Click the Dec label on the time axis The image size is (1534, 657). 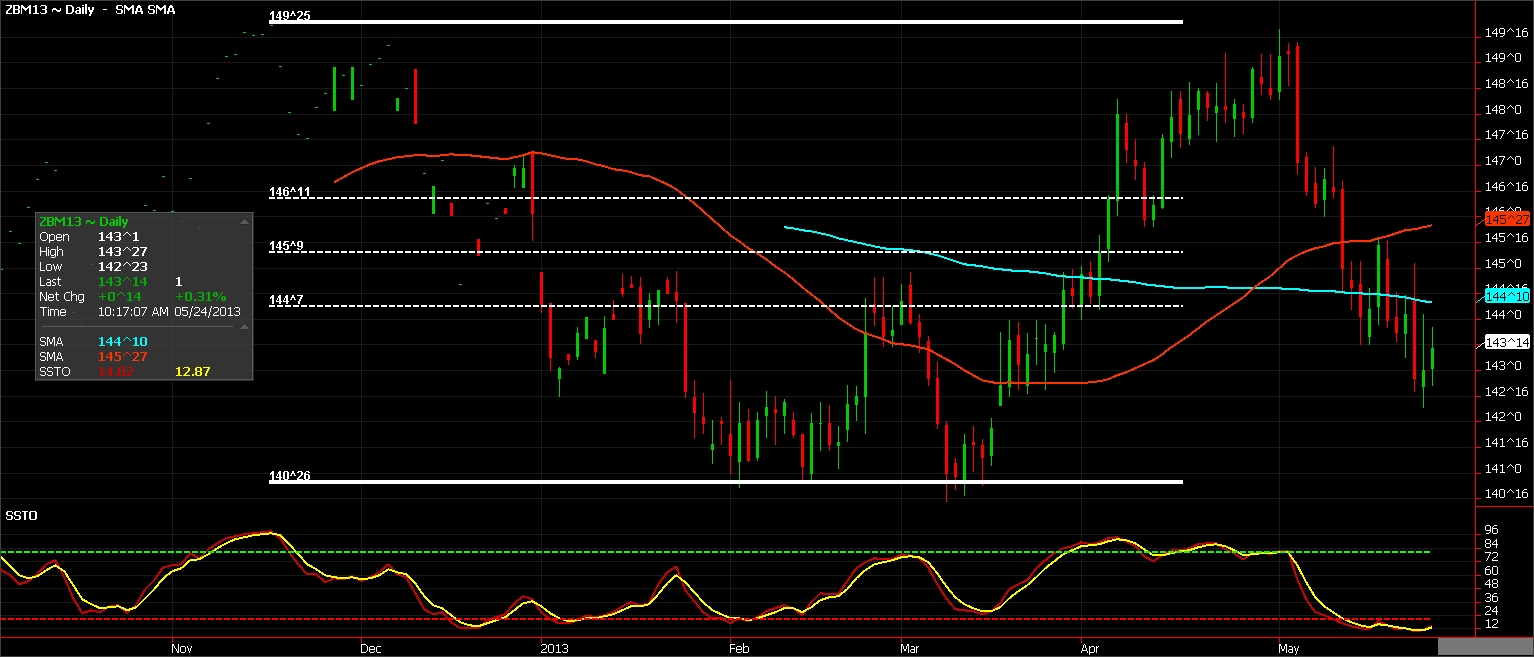[370, 648]
